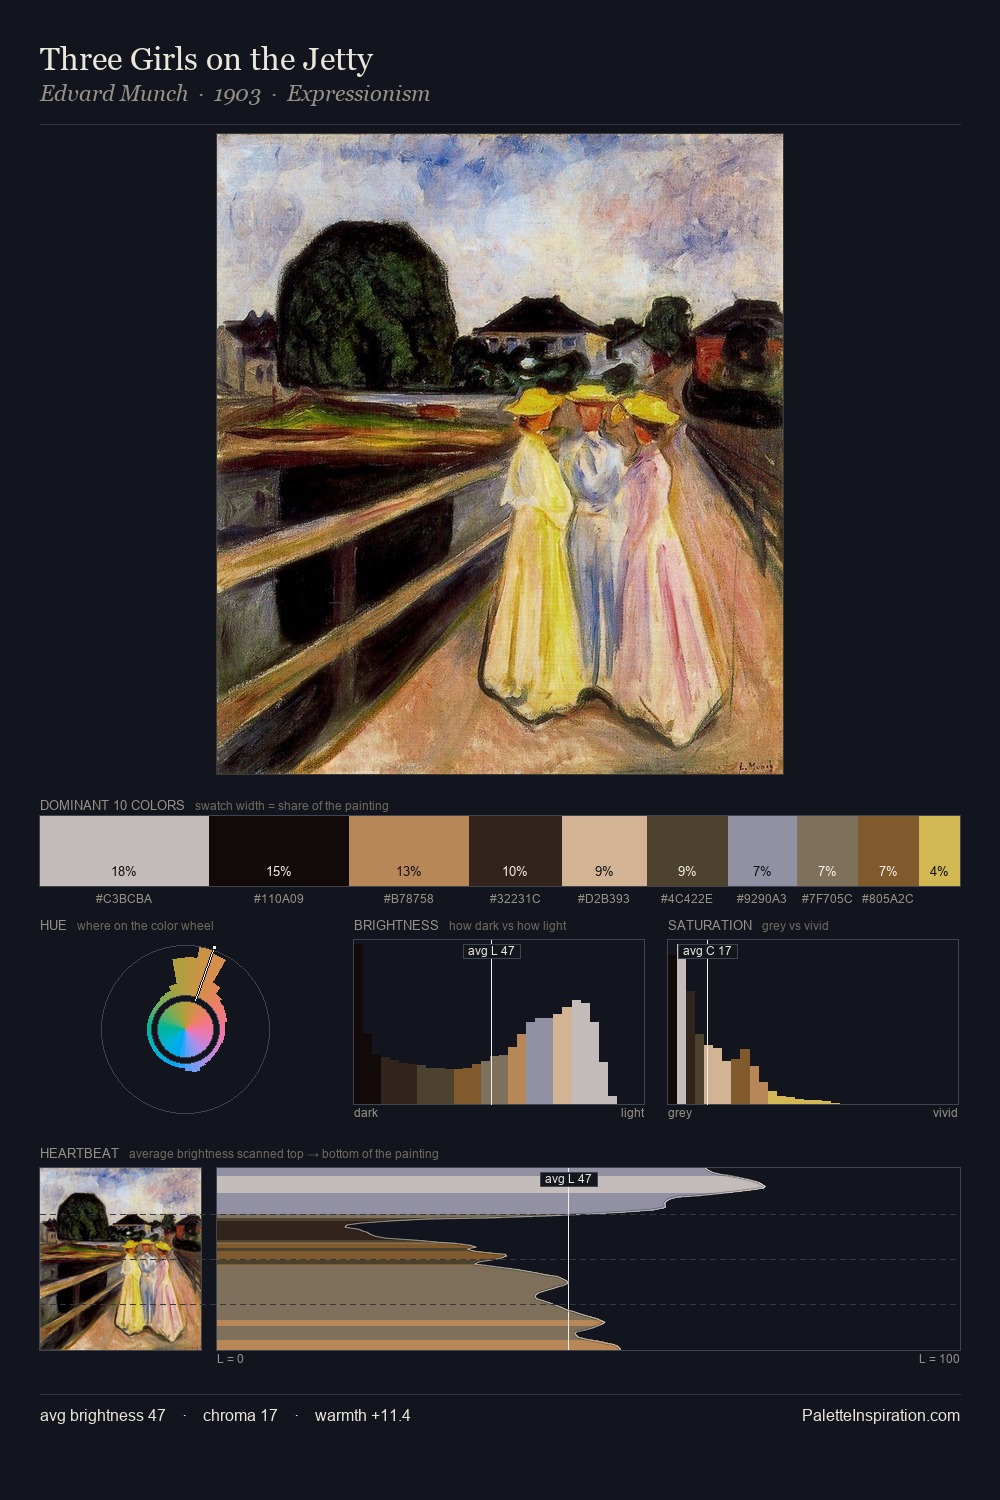Click the chroma 17 footer stat
Viewport: 1000px width, 1500px height.
pos(240,1415)
